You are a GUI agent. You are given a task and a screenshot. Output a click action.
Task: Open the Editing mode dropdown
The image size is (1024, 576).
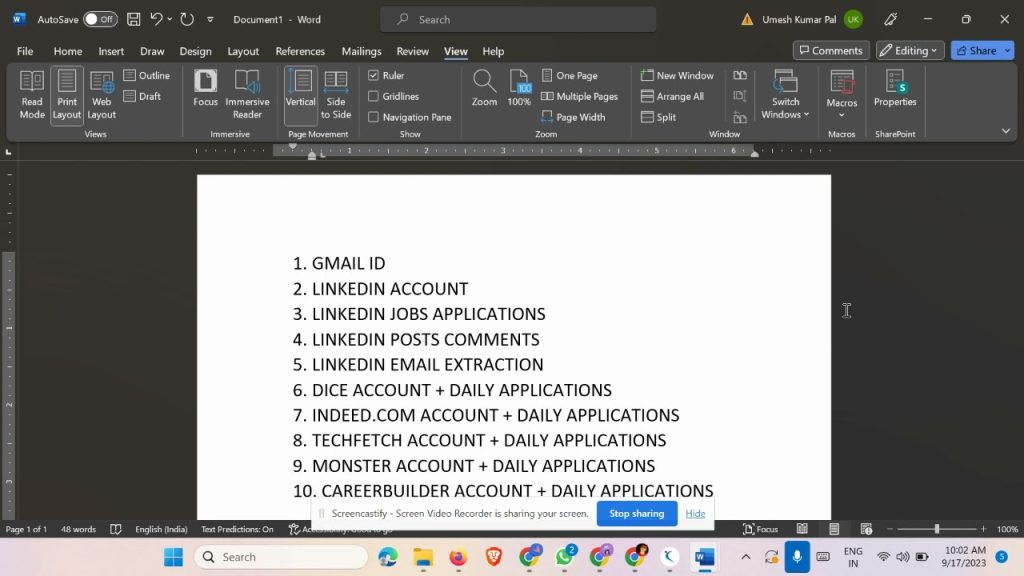point(910,50)
